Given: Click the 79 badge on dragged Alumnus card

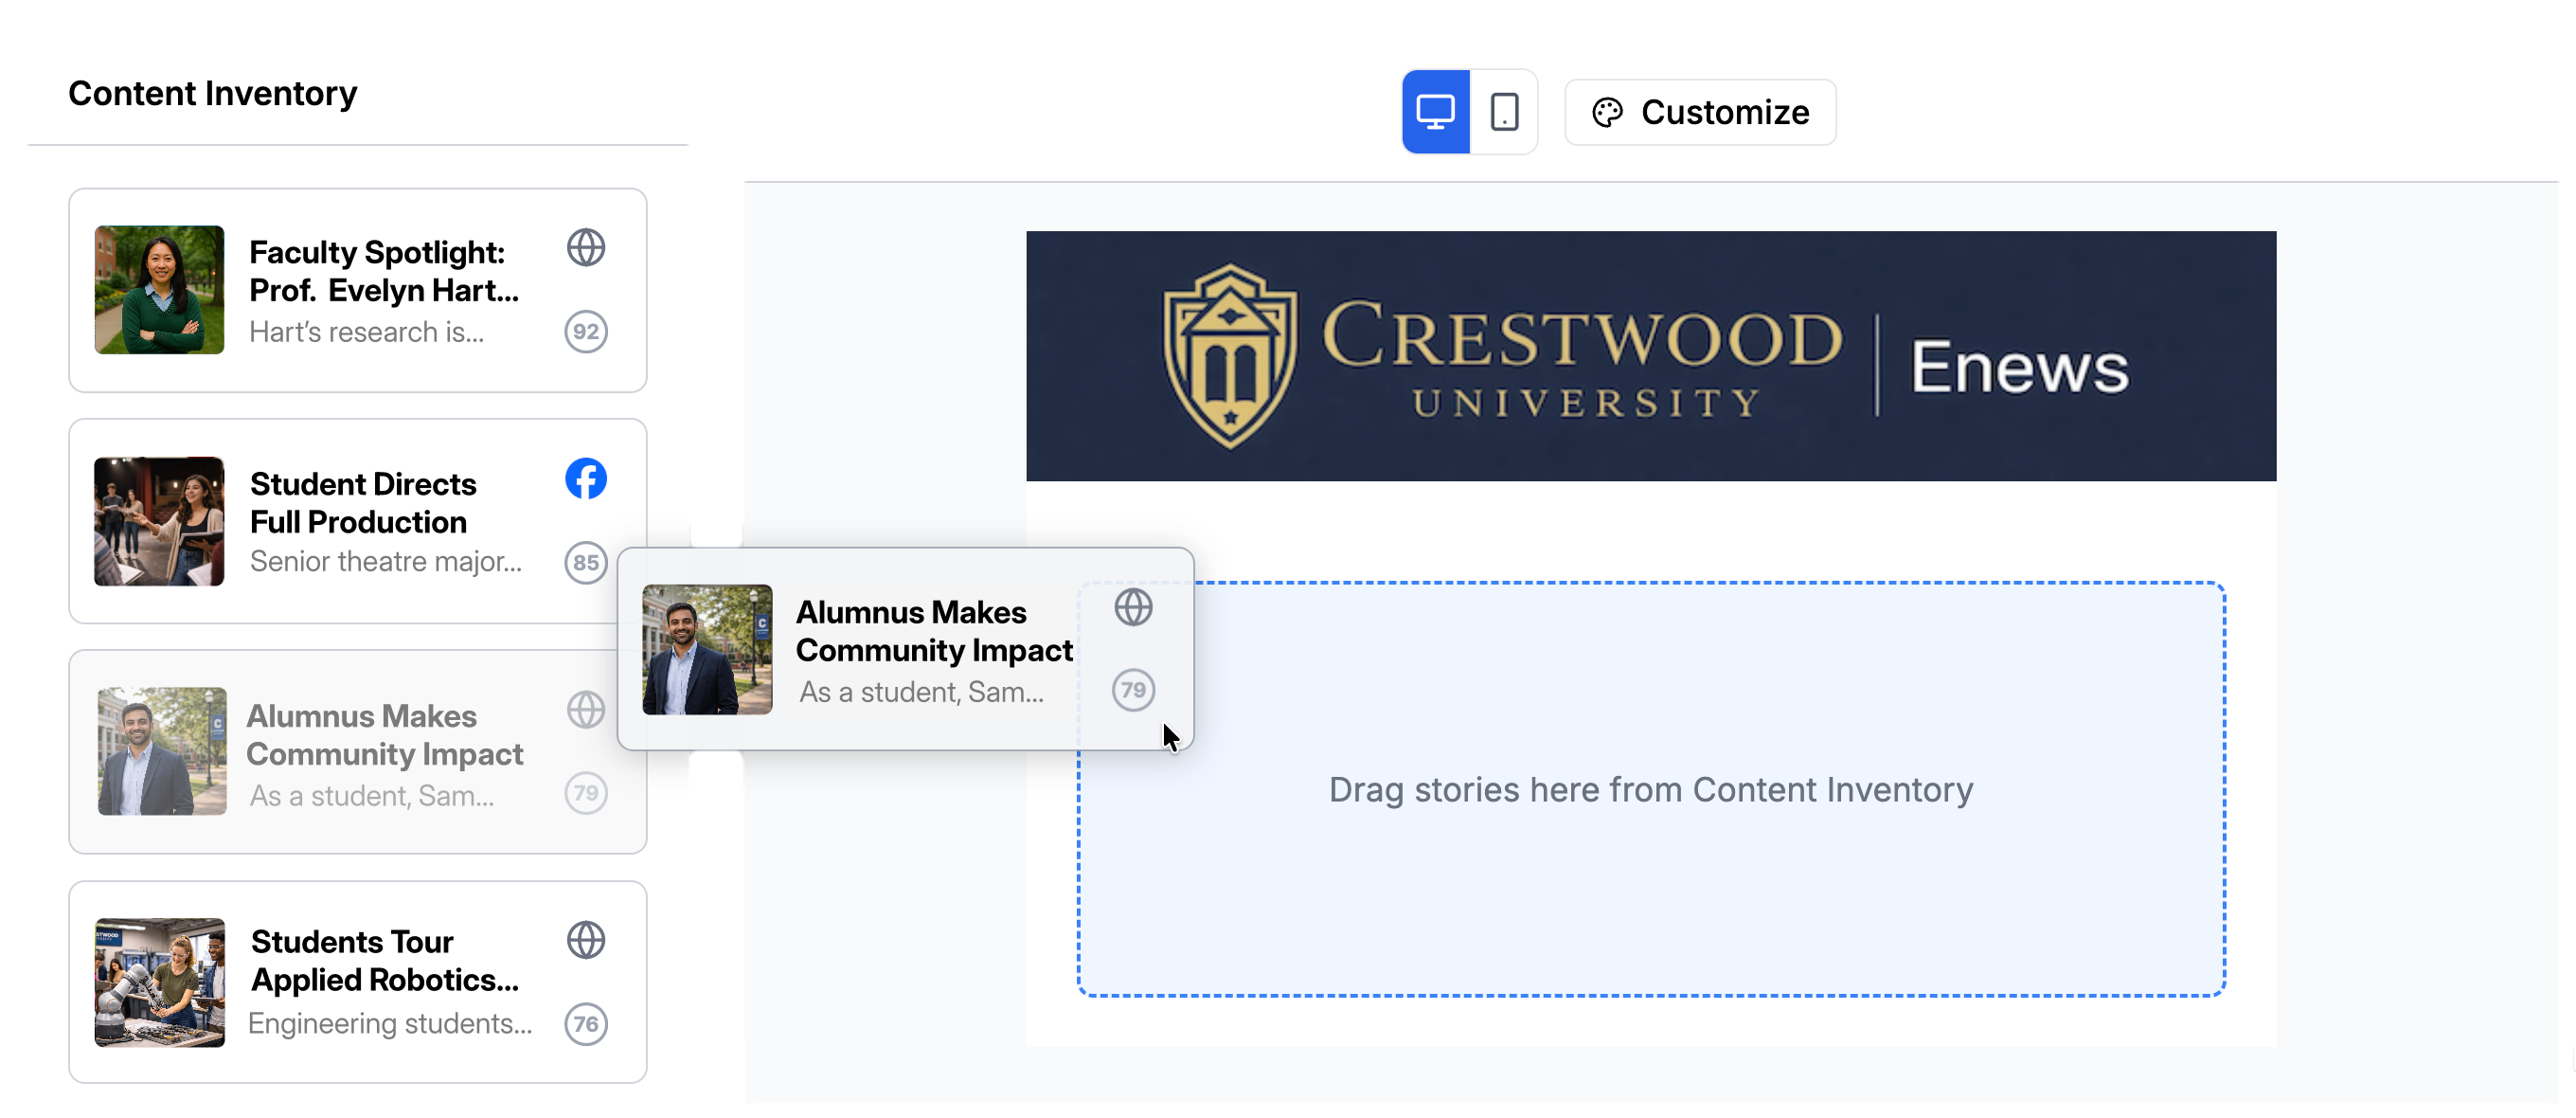Looking at the screenshot, I should [x=1133, y=690].
